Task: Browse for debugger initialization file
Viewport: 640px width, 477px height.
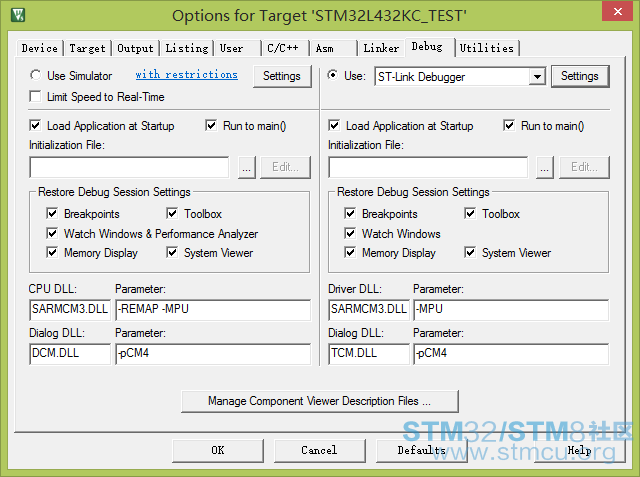Action: (x=544, y=167)
